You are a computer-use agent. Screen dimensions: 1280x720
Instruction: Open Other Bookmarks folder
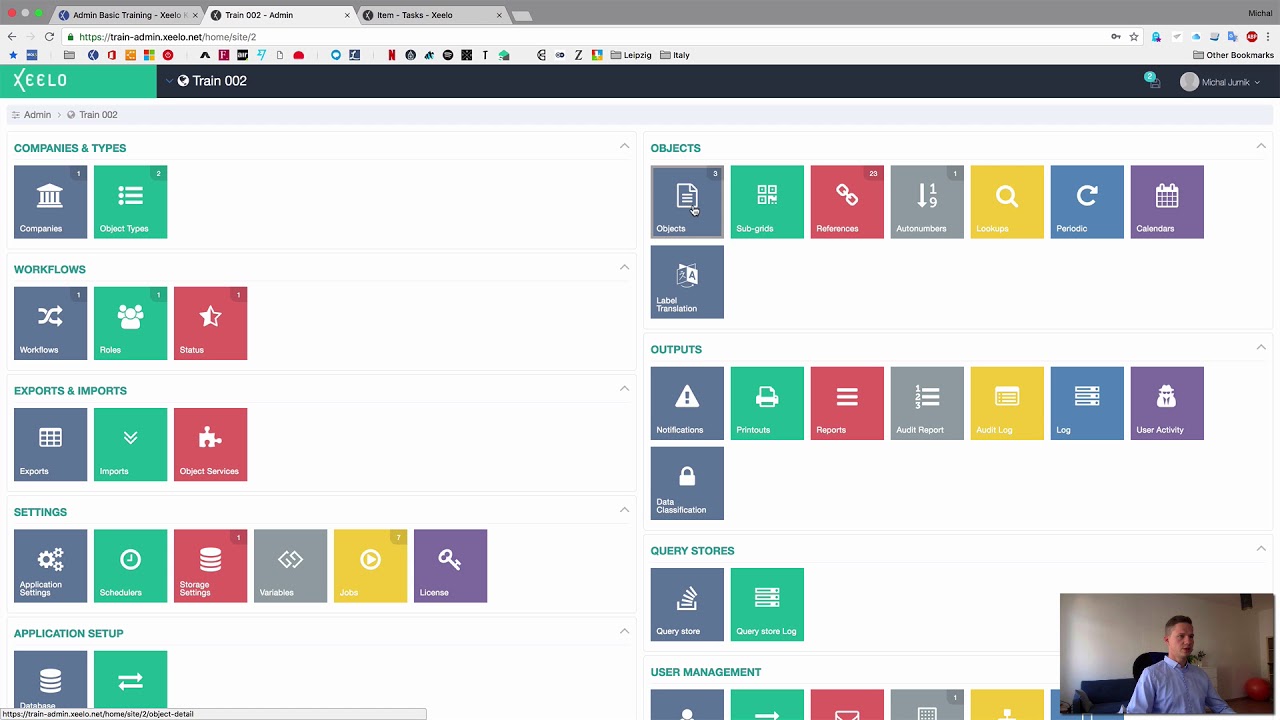tap(1233, 55)
